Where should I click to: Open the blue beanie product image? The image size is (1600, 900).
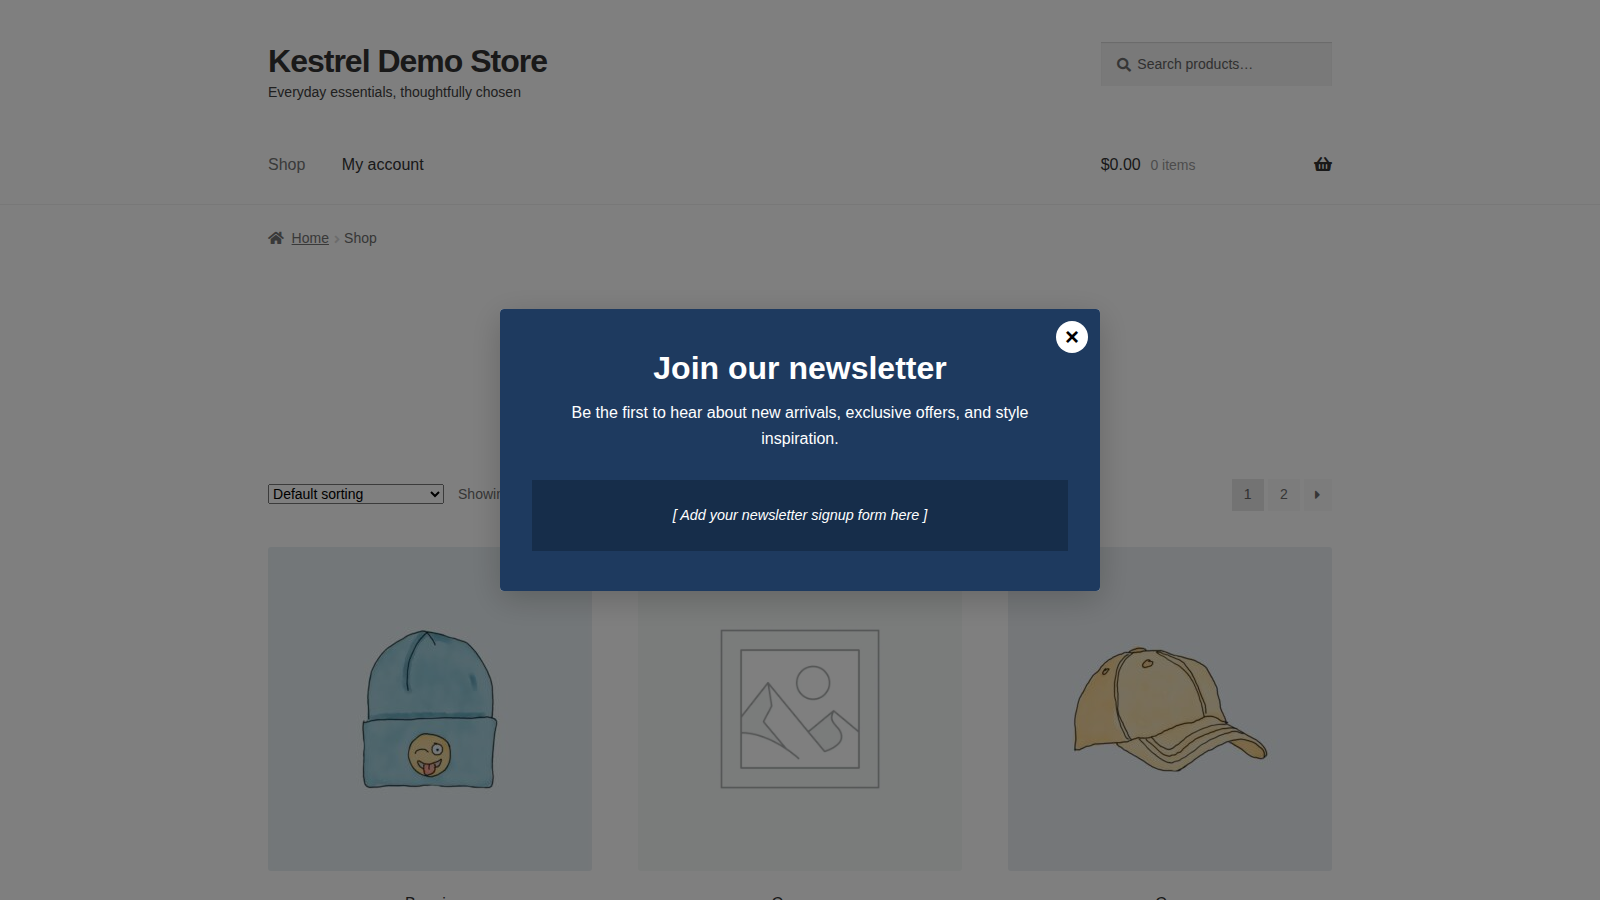(430, 709)
